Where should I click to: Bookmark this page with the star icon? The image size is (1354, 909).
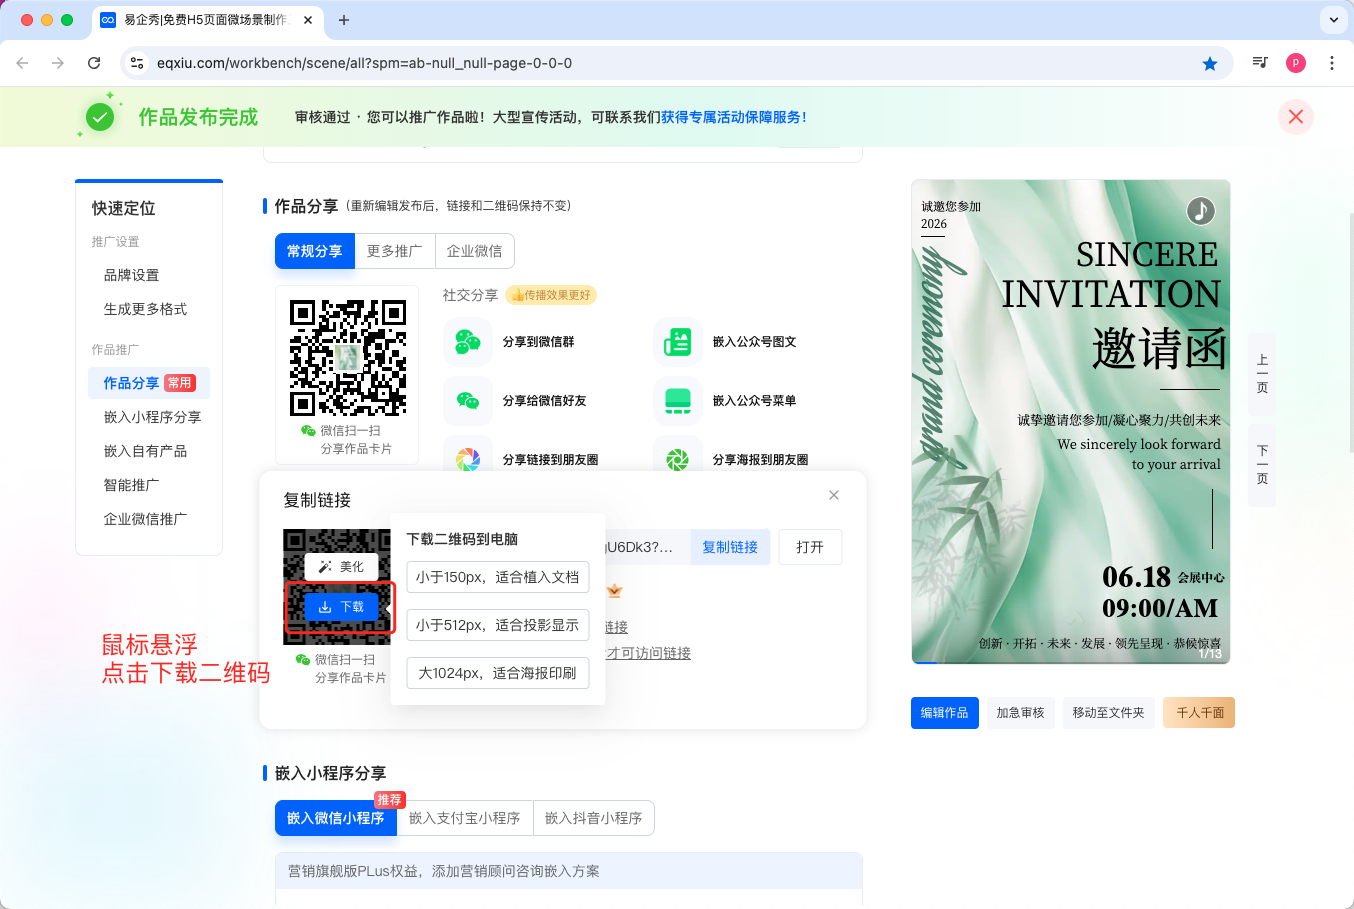click(1210, 63)
